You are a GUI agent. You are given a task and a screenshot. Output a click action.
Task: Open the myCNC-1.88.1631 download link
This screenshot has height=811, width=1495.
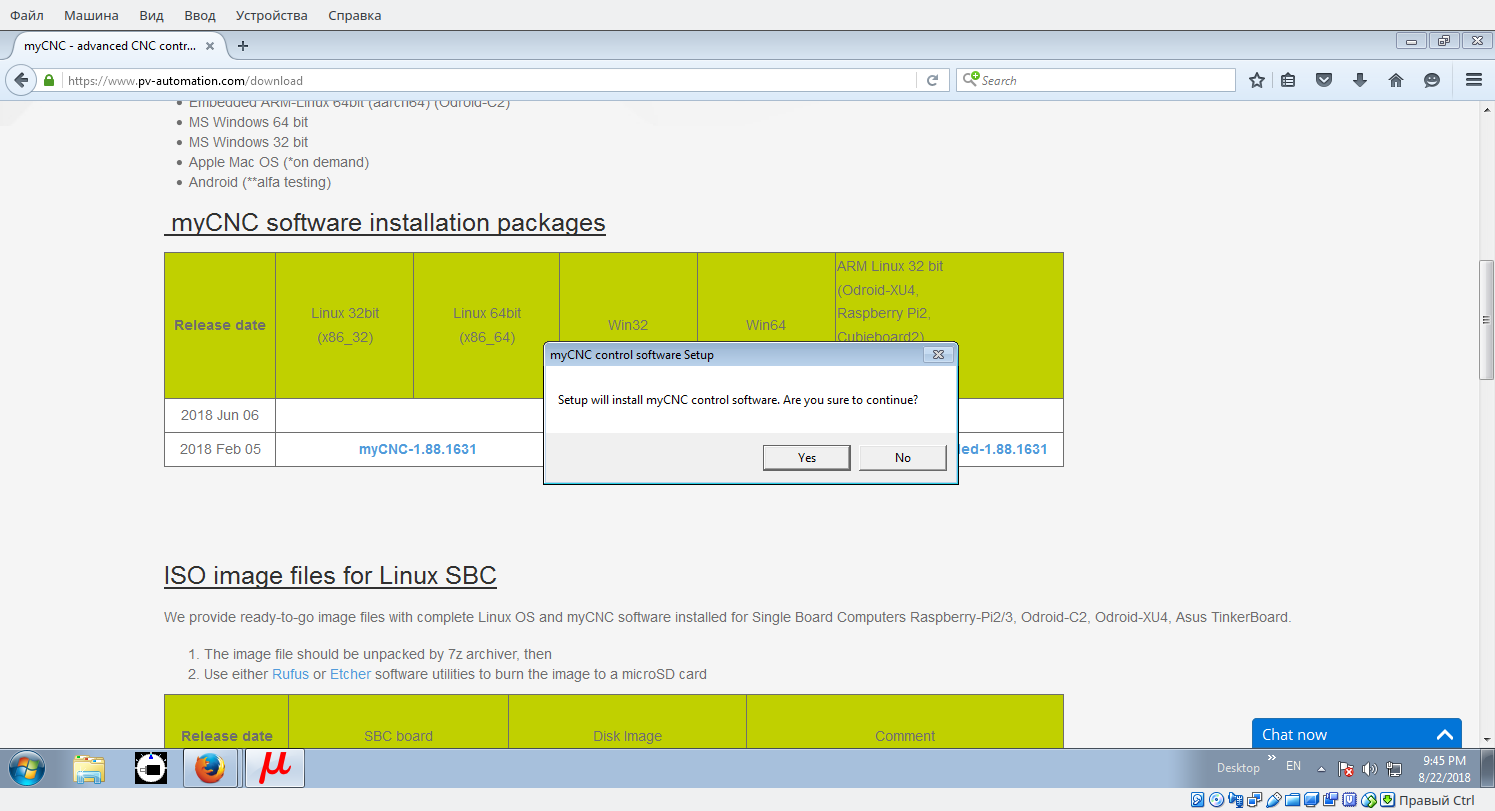(417, 449)
